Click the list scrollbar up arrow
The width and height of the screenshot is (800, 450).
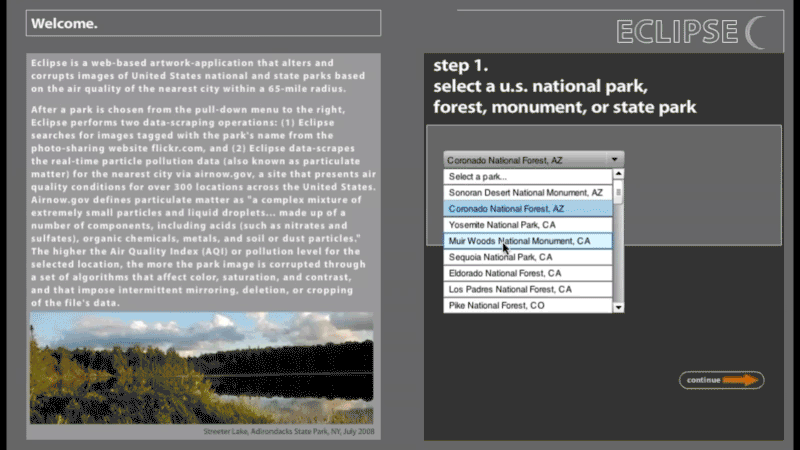(x=618, y=174)
